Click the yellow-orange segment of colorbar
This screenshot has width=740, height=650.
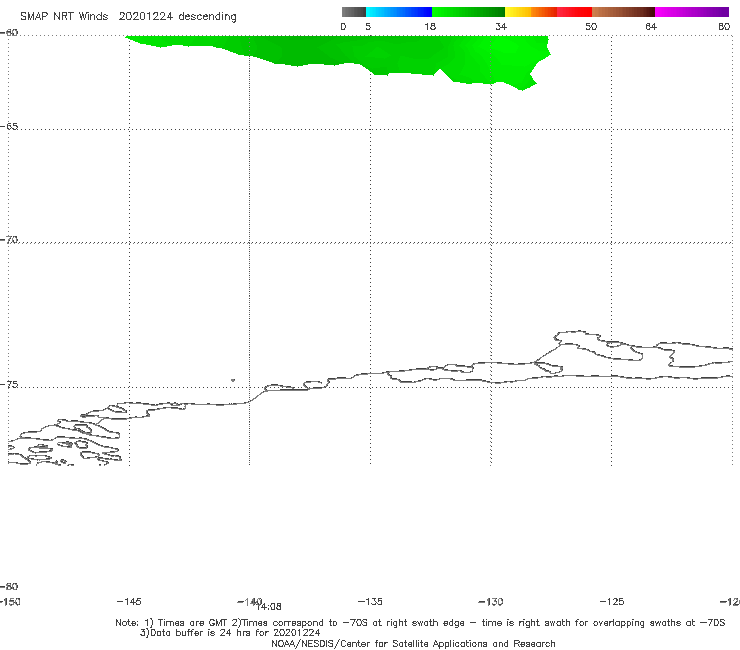tap(530, 12)
